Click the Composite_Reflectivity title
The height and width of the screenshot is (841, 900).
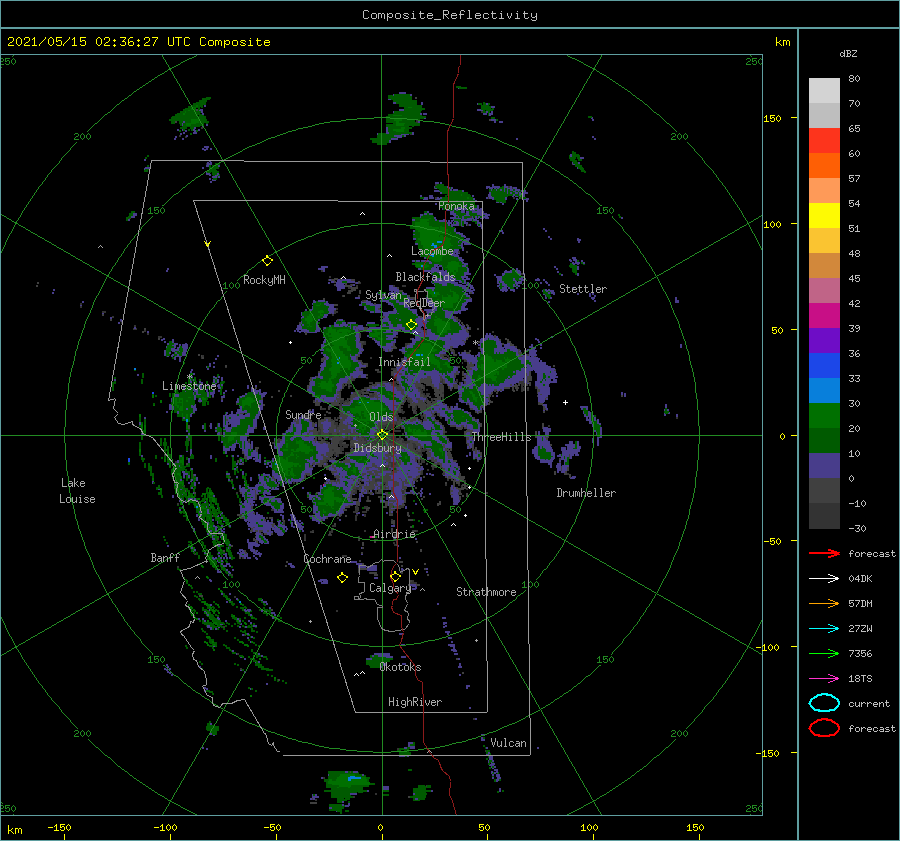point(450,15)
